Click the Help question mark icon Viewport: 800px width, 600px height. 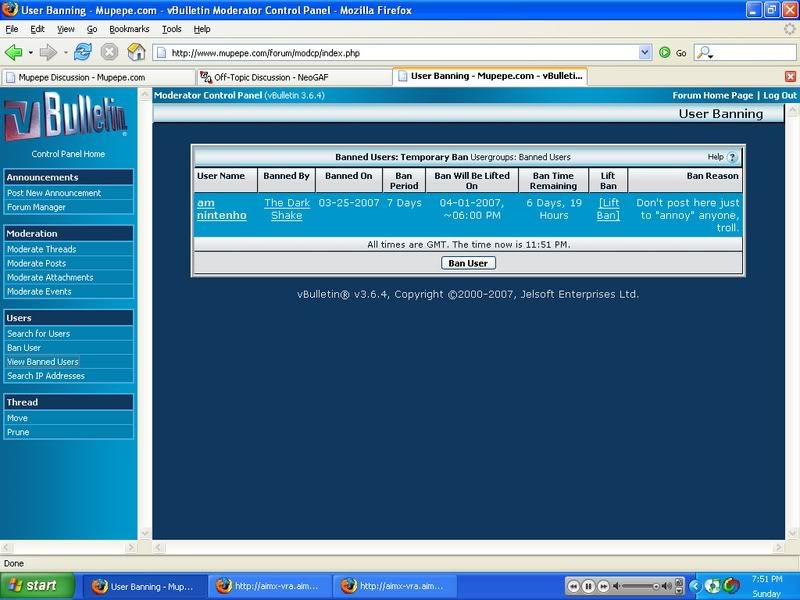coord(732,157)
